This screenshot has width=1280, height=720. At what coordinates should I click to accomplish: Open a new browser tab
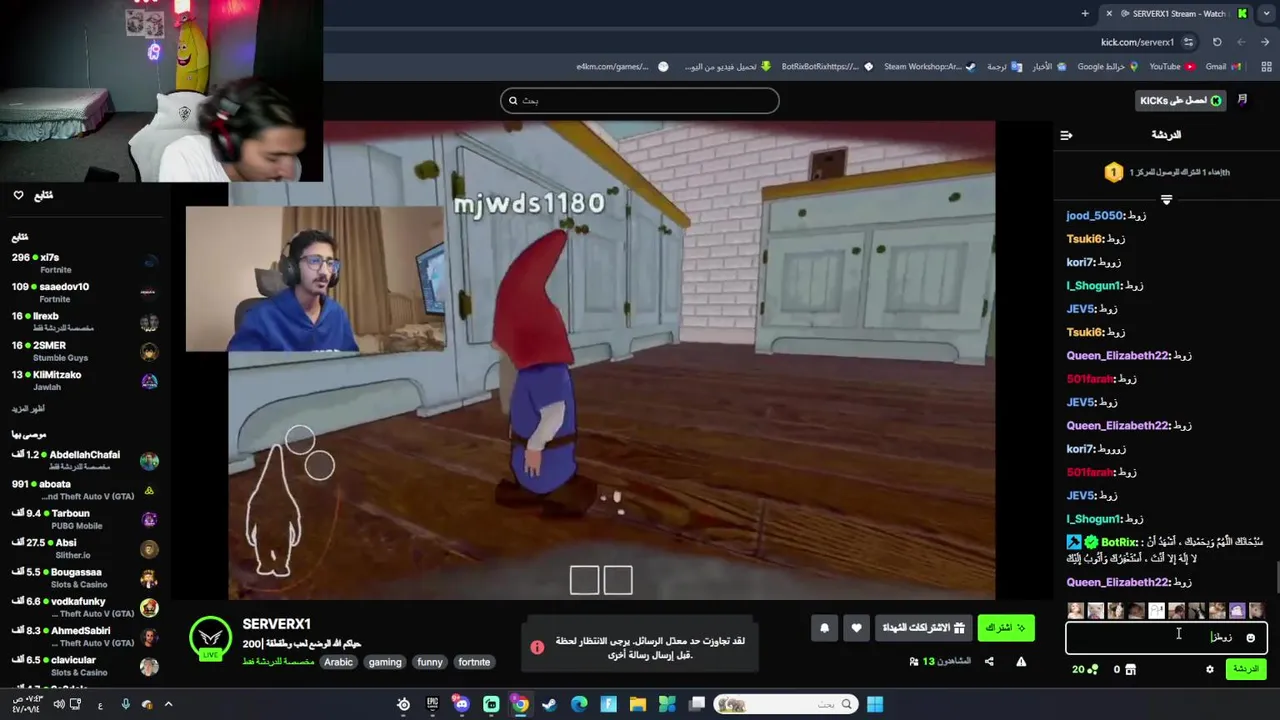click(x=1085, y=13)
